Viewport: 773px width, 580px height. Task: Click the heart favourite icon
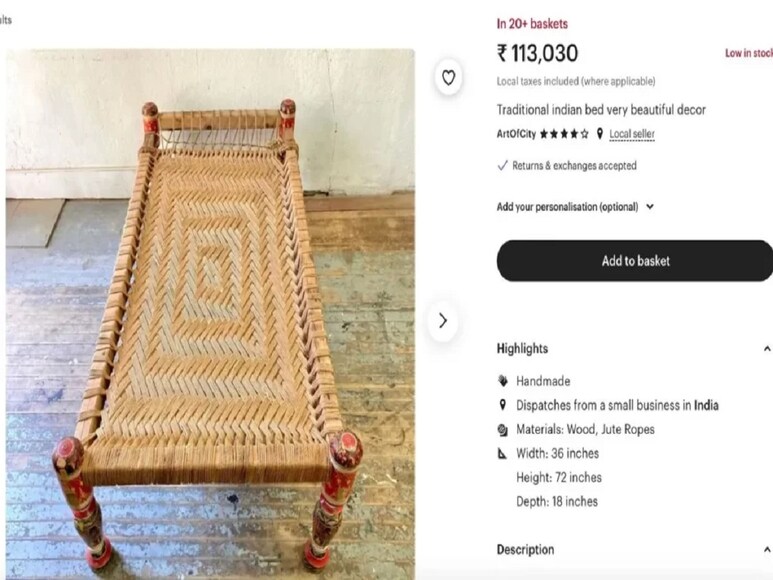(x=448, y=77)
